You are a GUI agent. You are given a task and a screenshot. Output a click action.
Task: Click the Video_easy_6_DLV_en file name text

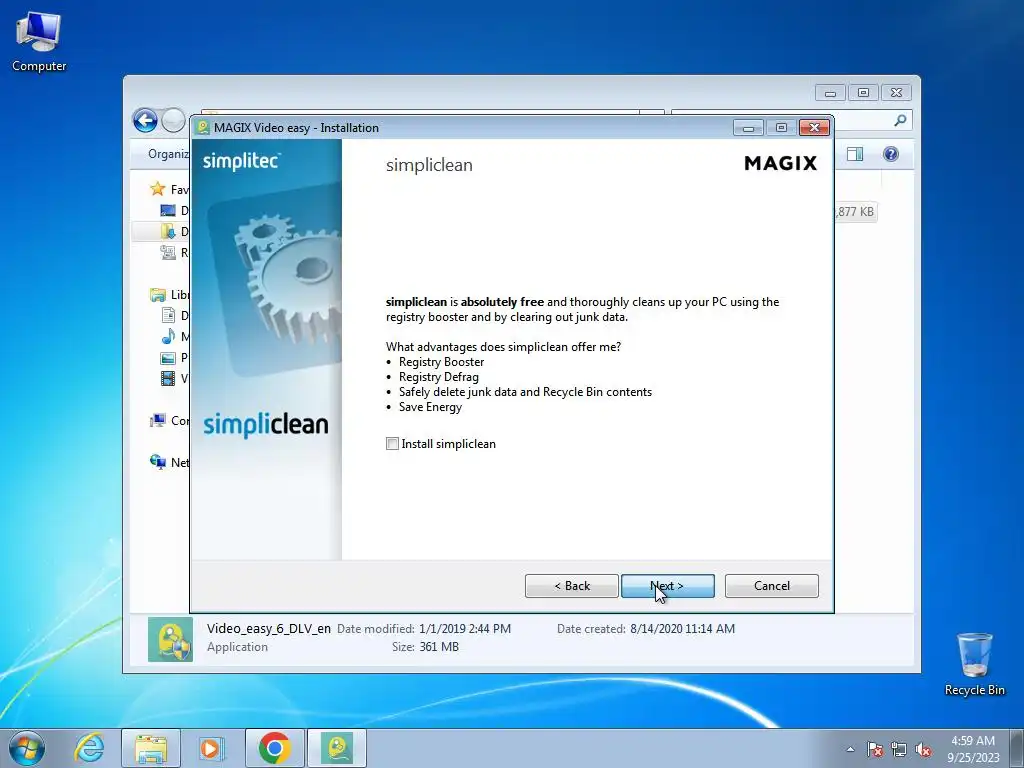point(269,629)
